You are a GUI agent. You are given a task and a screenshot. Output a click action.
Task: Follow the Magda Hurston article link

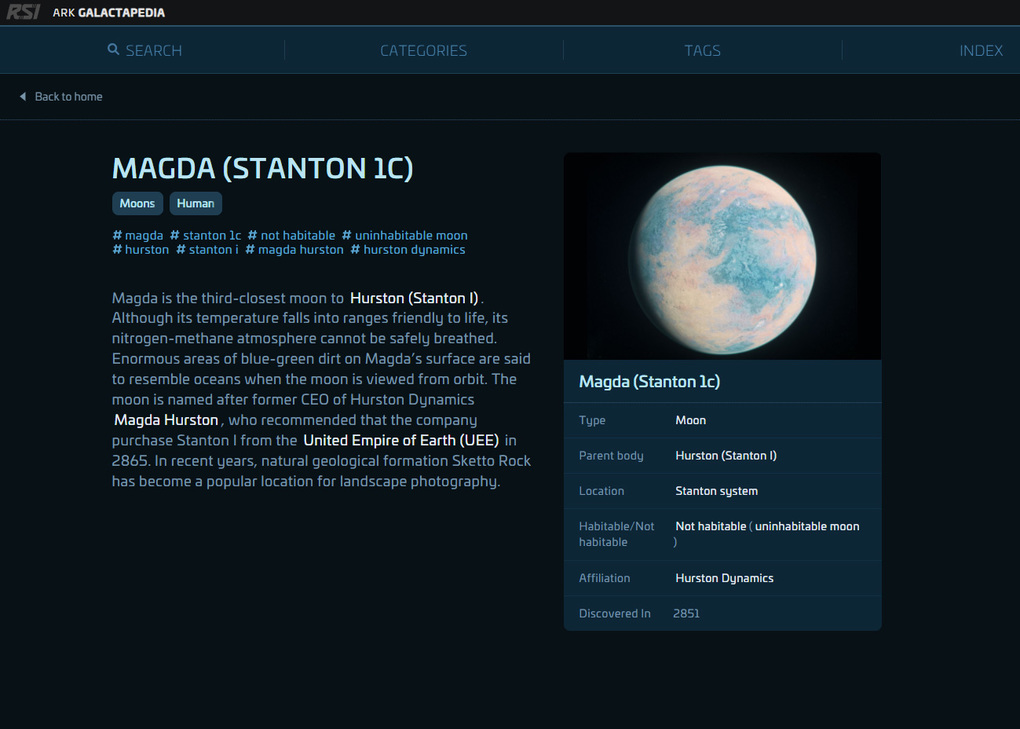(x=166, y=420)
